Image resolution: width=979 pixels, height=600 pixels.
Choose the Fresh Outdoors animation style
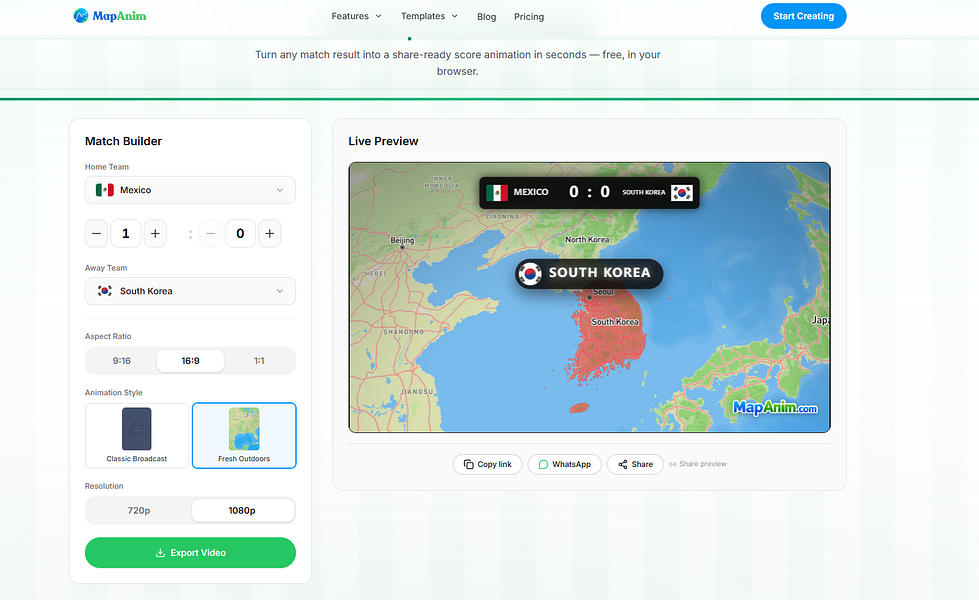[x=244, y=435]
